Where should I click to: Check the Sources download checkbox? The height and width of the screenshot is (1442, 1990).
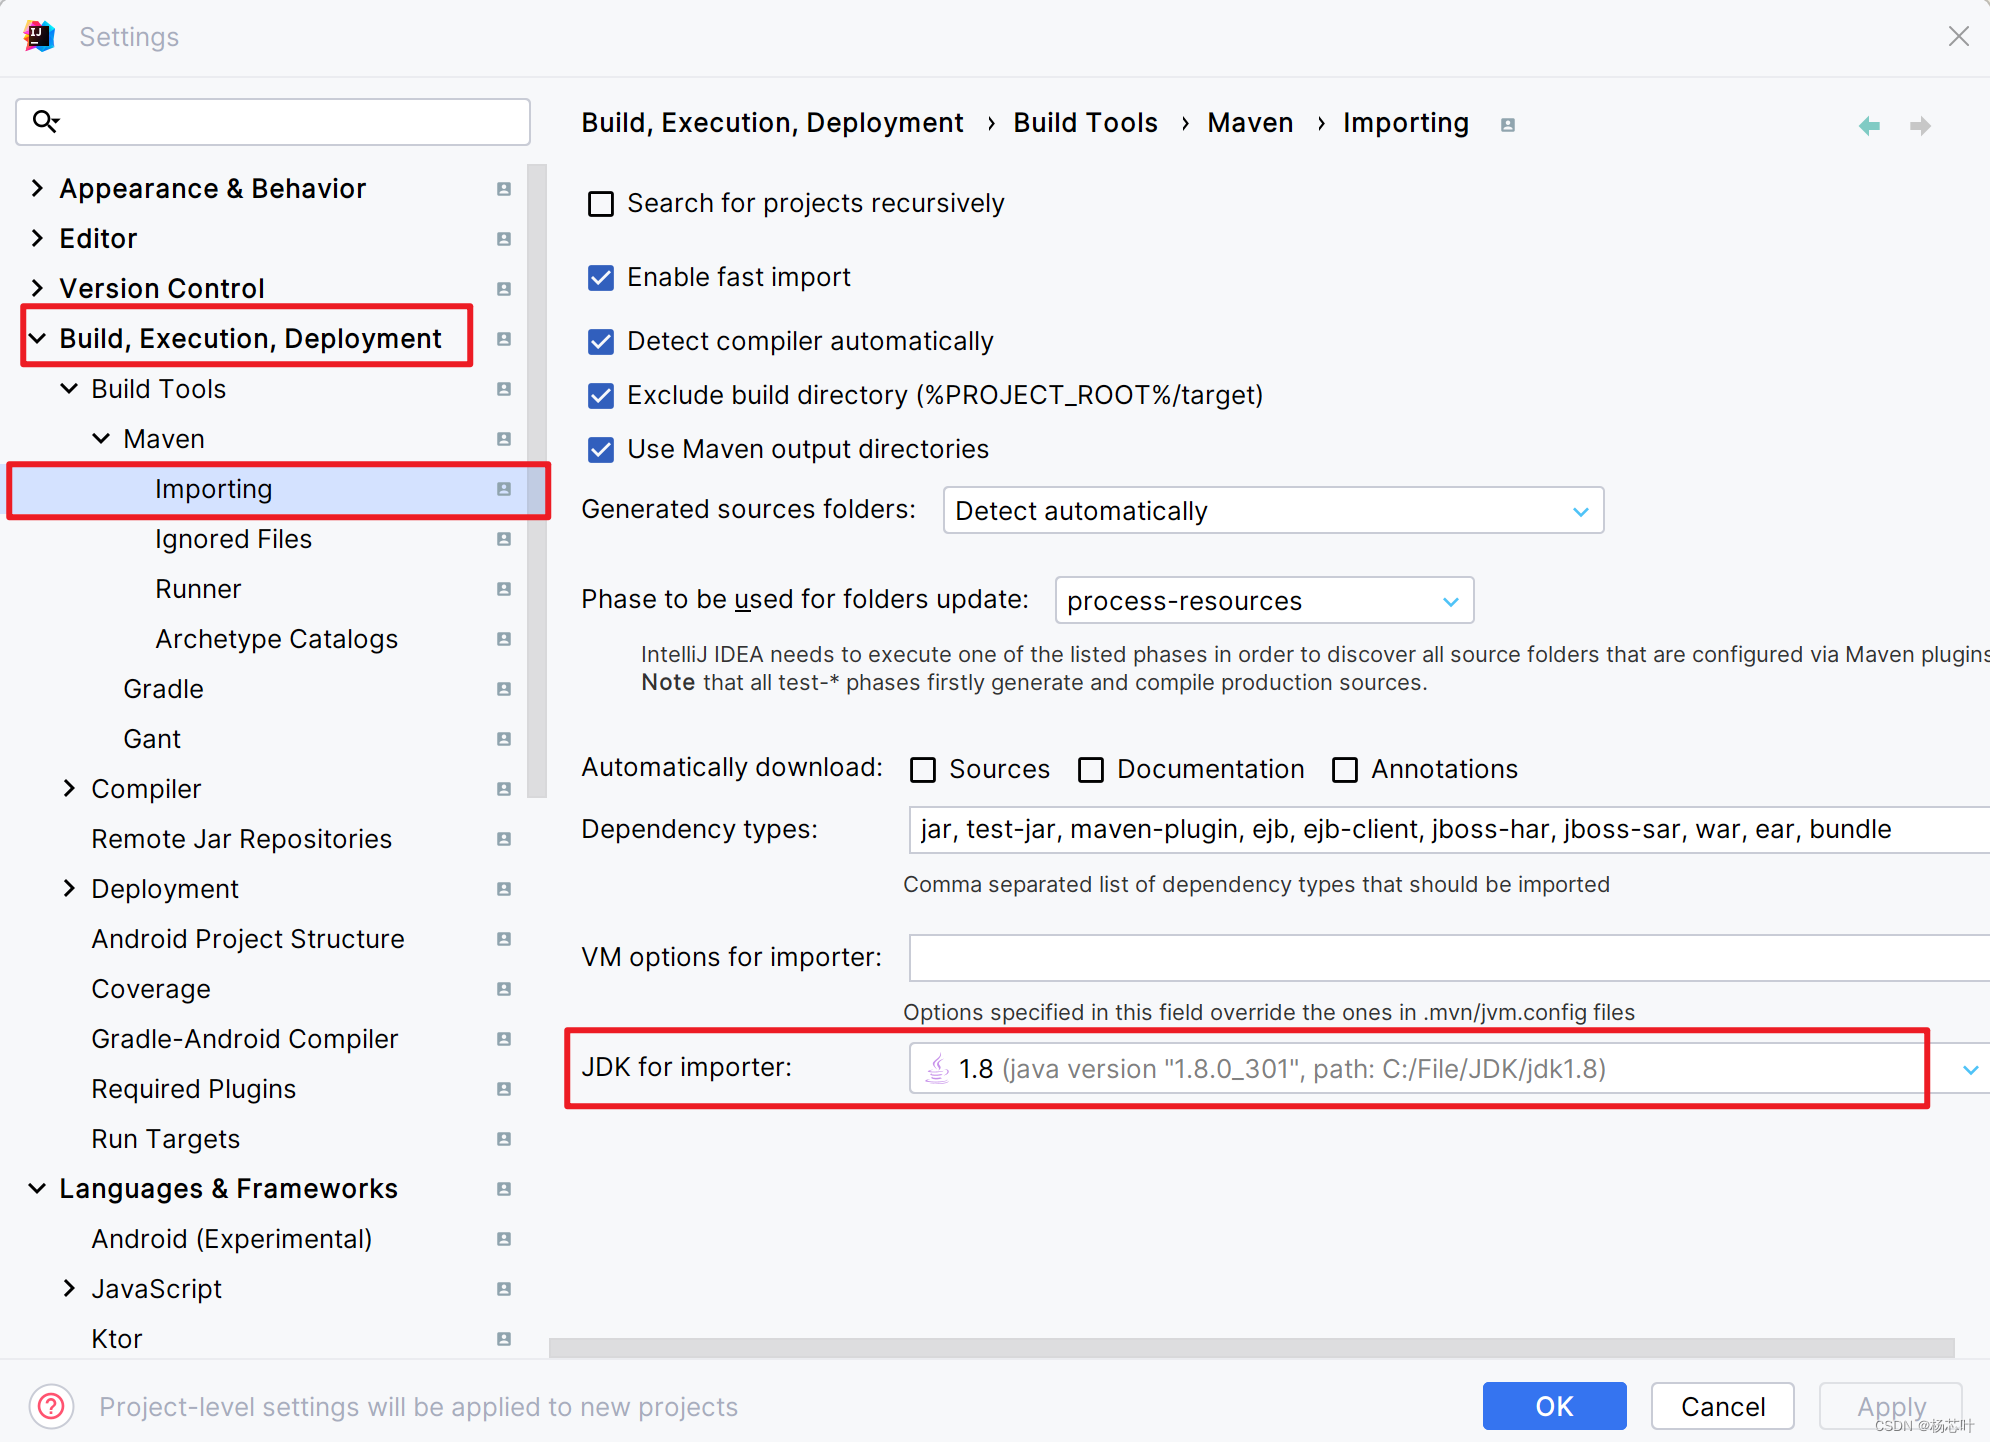[923, 770]
